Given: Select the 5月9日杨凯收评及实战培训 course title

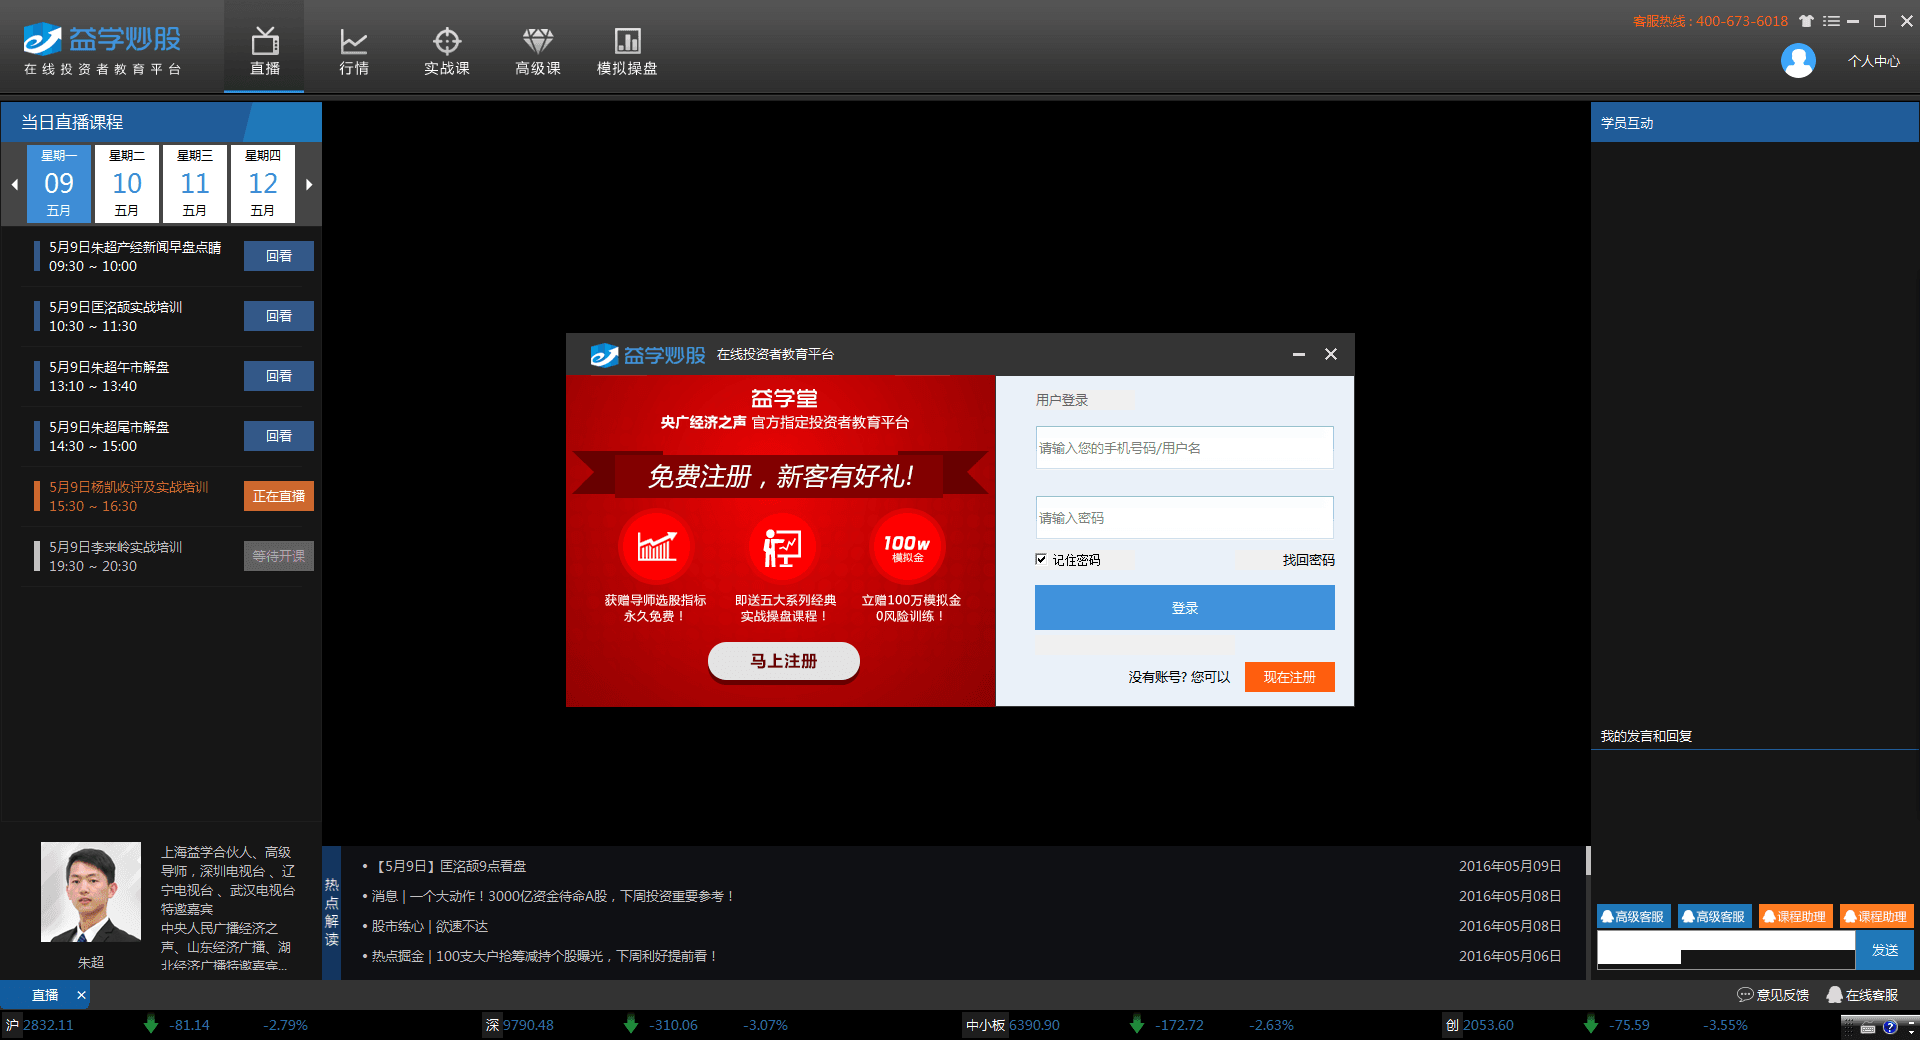Looking at the screenshot, I should pyautogui.click(x=129, y=487).
